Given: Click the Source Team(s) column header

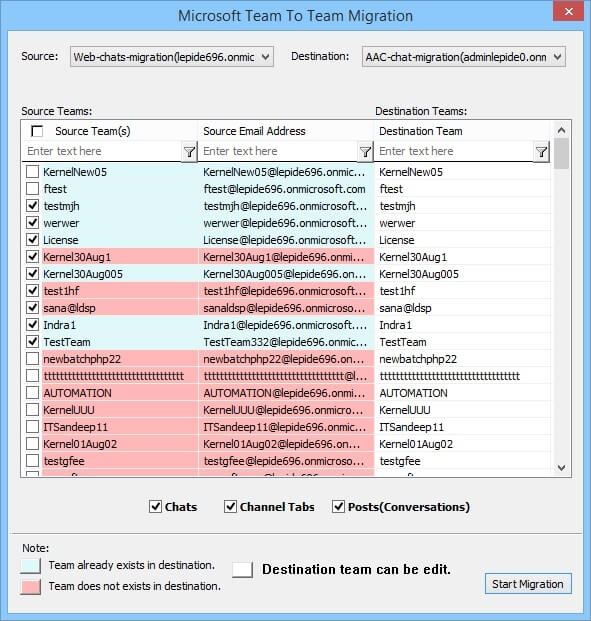Looking at the screenshot, I should point(110,131).
